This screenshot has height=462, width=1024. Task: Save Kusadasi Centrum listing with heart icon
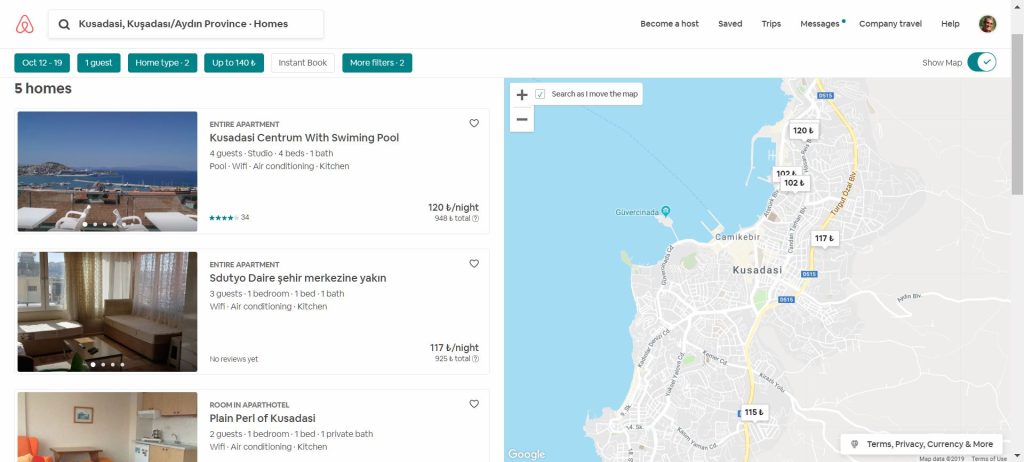tap(474, 123)
